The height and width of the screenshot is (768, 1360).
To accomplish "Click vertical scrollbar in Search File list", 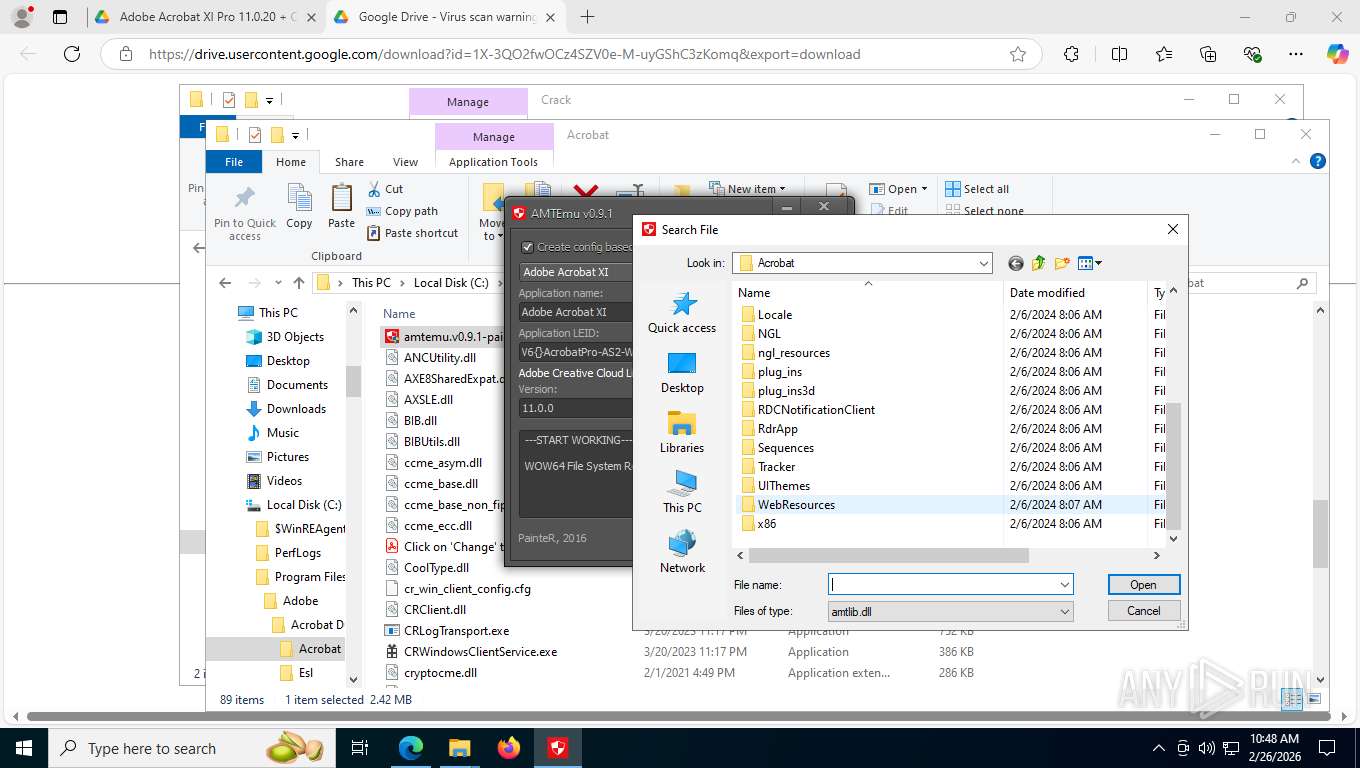I will click(x=1173, y=467).
